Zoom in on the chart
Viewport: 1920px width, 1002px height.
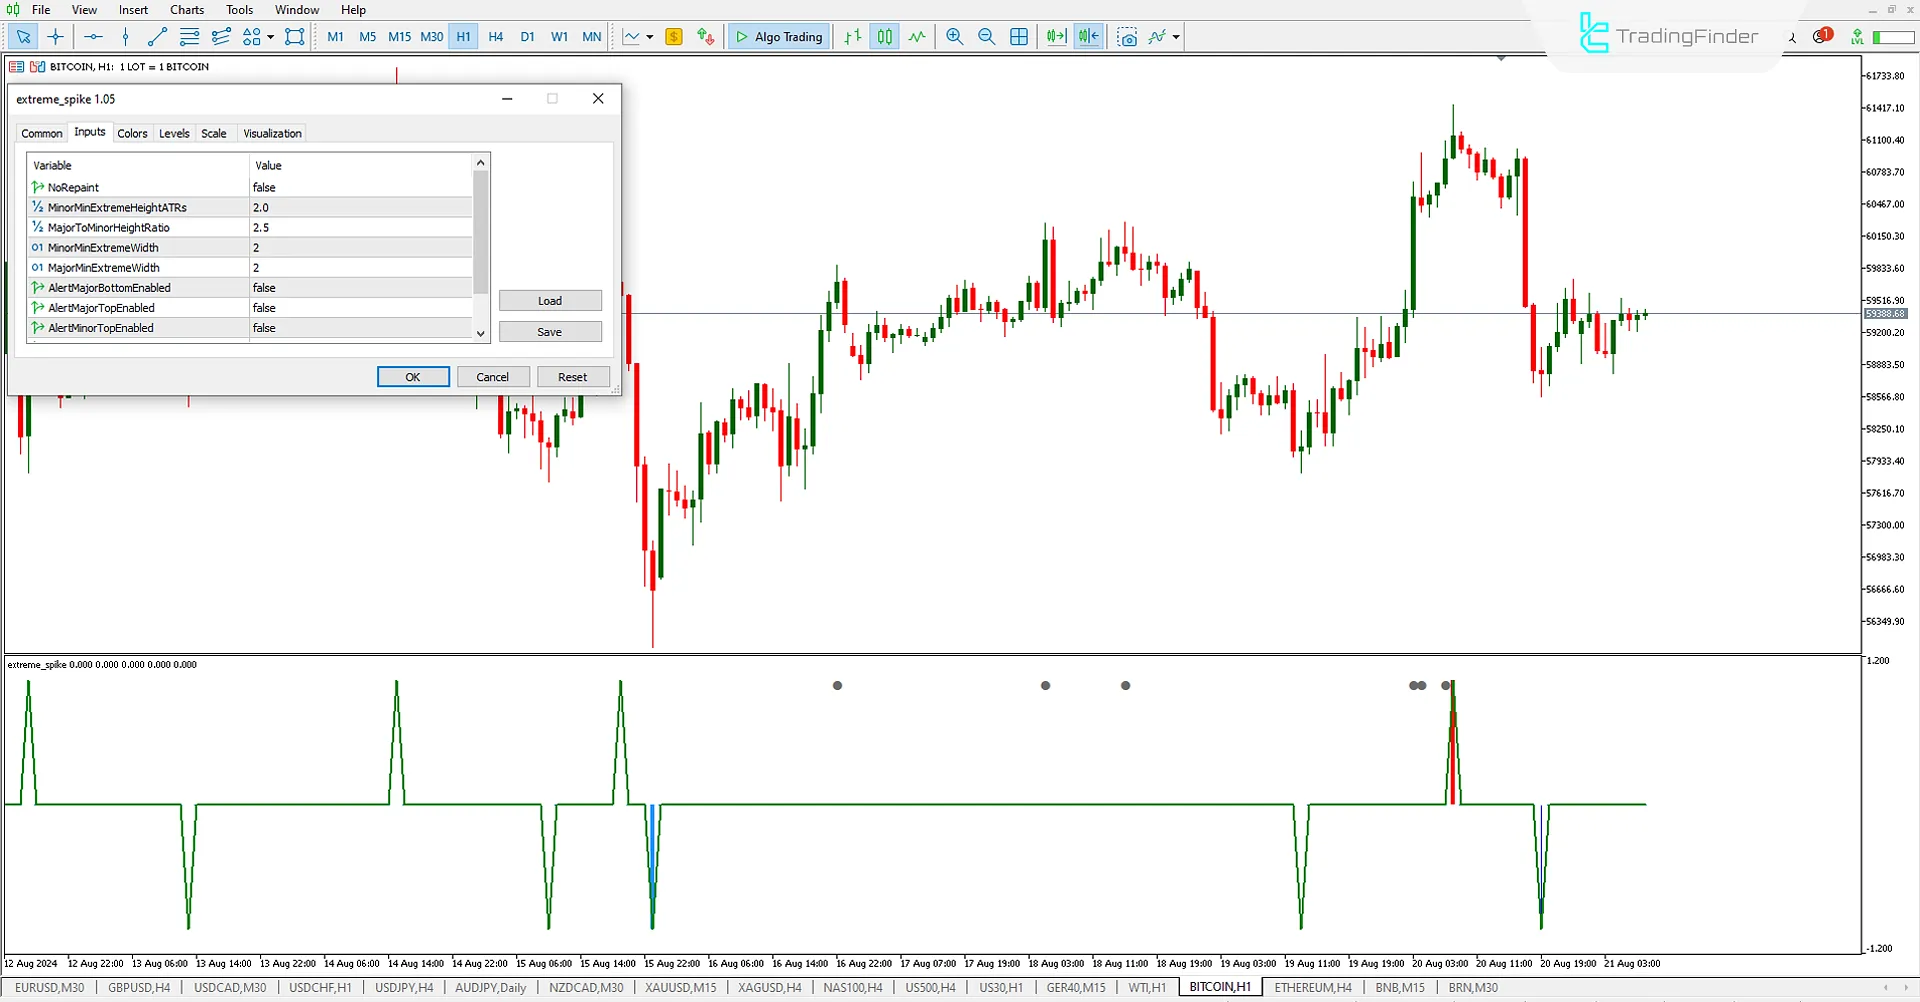(954, 37)
